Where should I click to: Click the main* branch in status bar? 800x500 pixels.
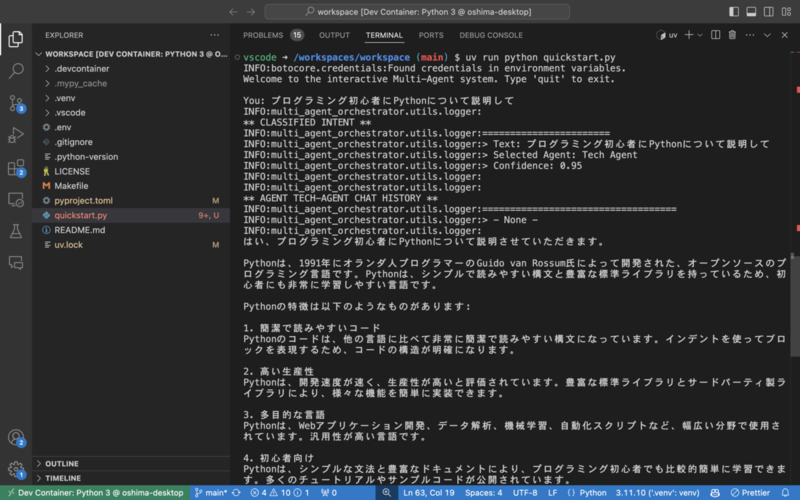click(x=210, y=493)
